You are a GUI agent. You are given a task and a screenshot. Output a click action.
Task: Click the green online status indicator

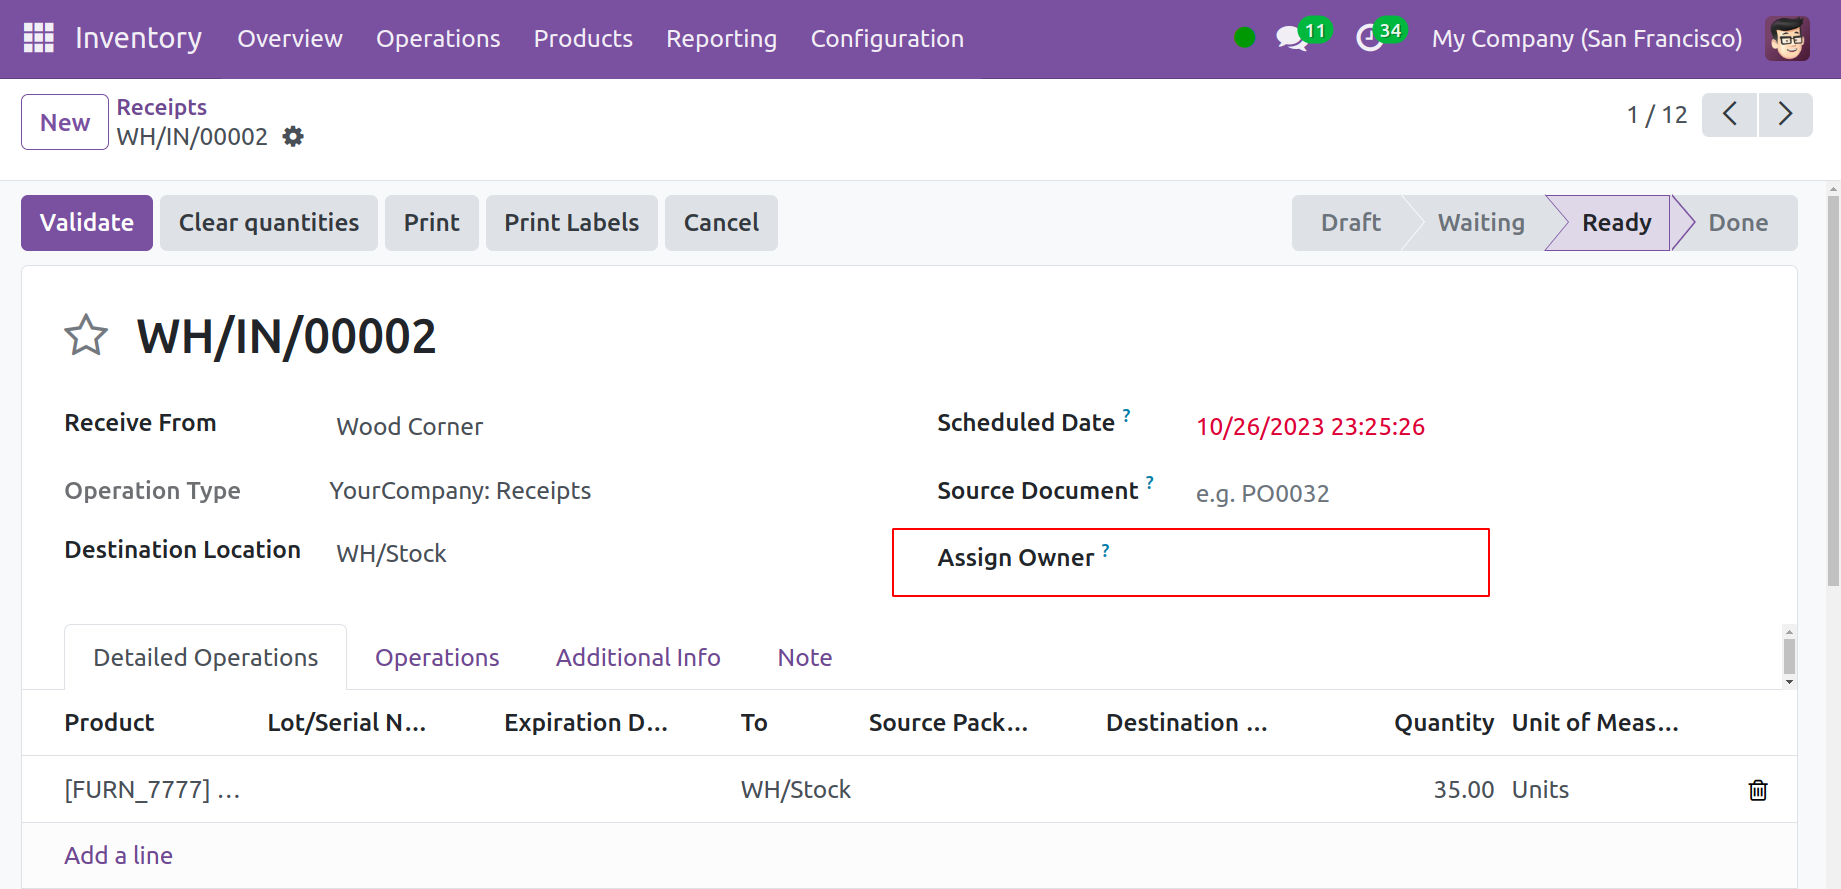(1244, 38)
